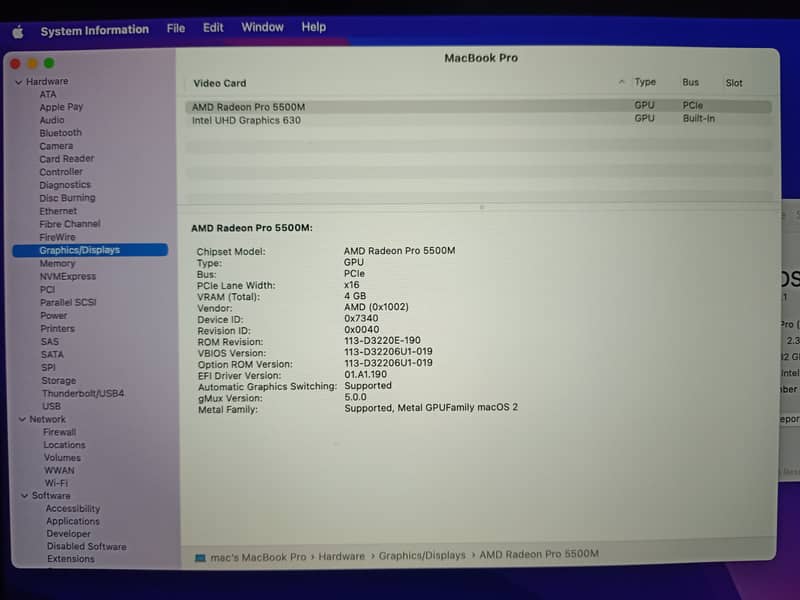Viewport: 800px width, 600px height.
Task: Select Thunderbolt/USB4 in the sidebar
Action: (83, 394)
